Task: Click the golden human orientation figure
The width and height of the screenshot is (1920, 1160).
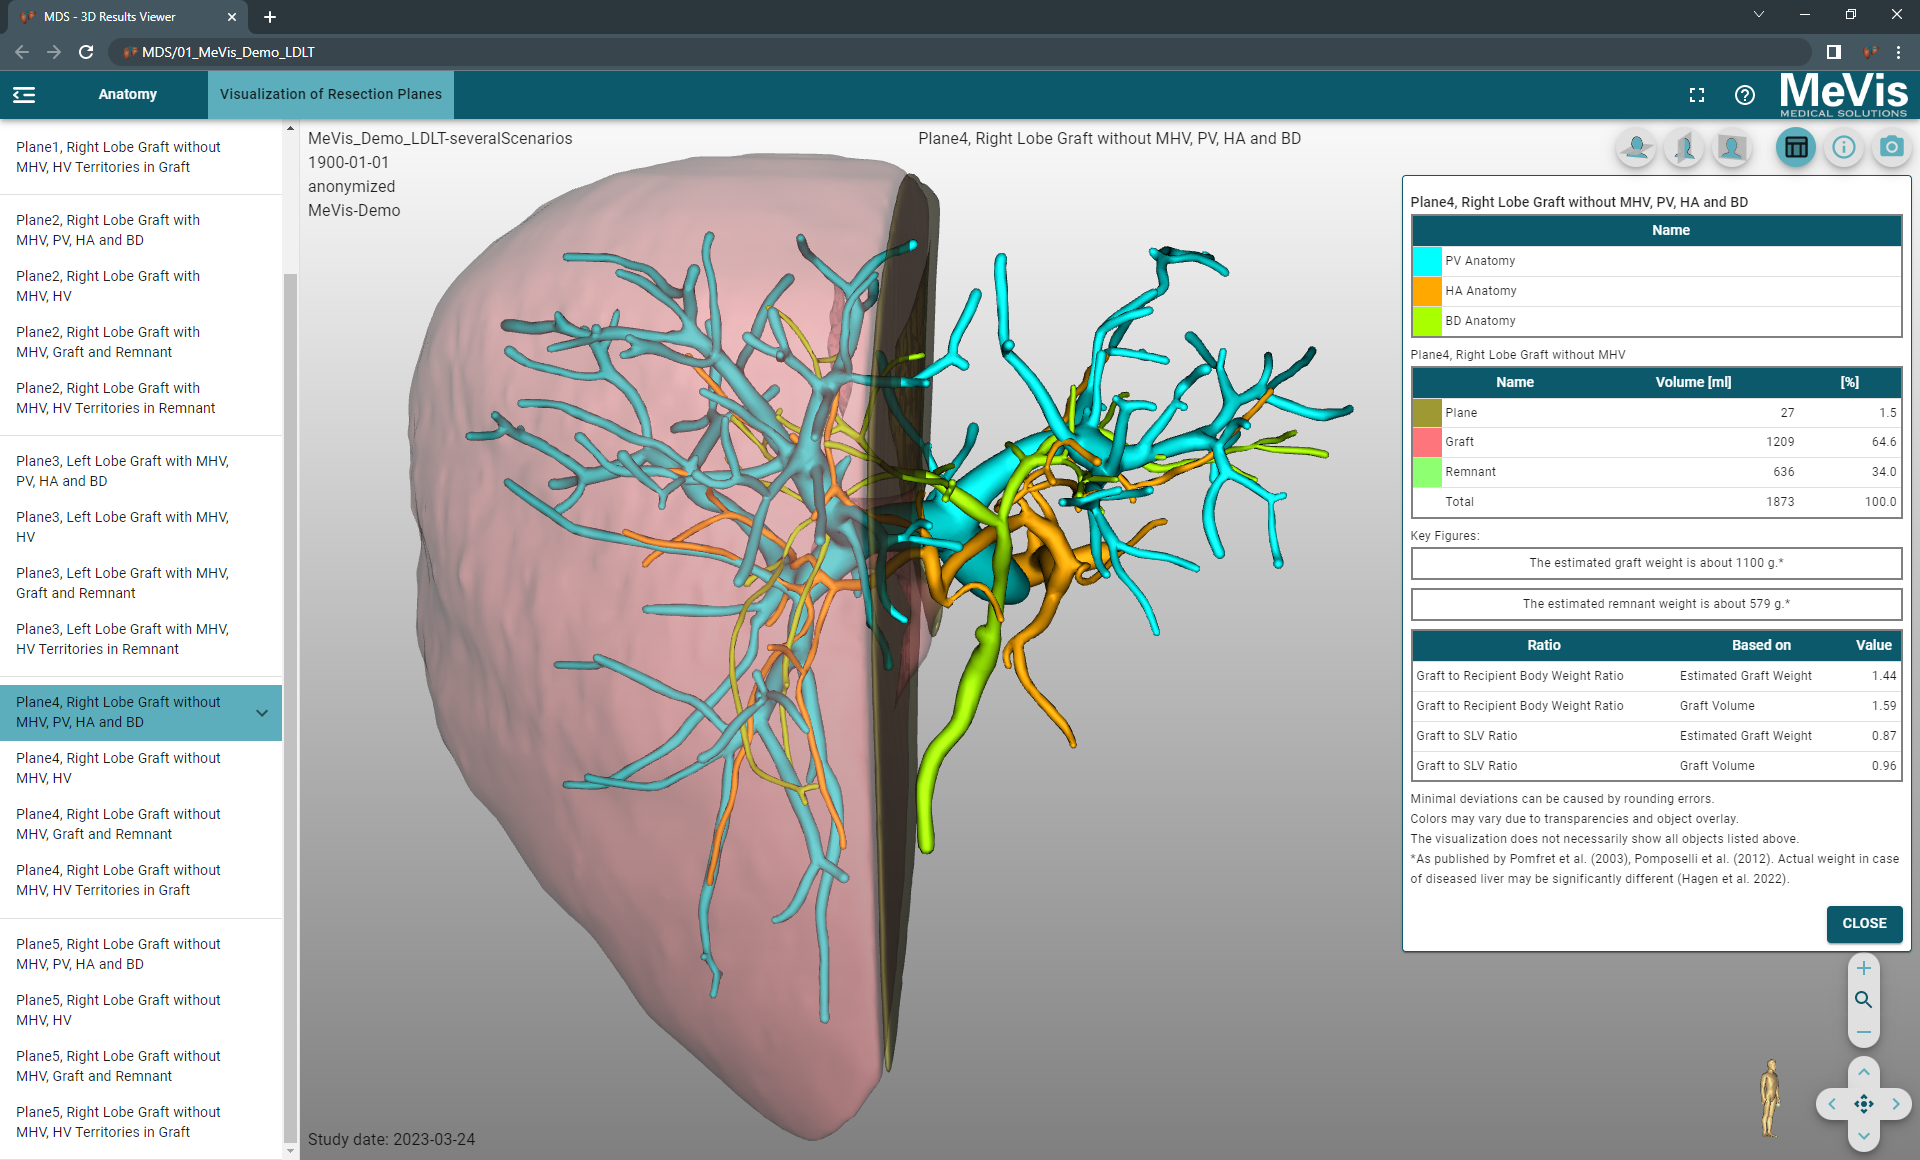Action: [x=1771, y=1098]
